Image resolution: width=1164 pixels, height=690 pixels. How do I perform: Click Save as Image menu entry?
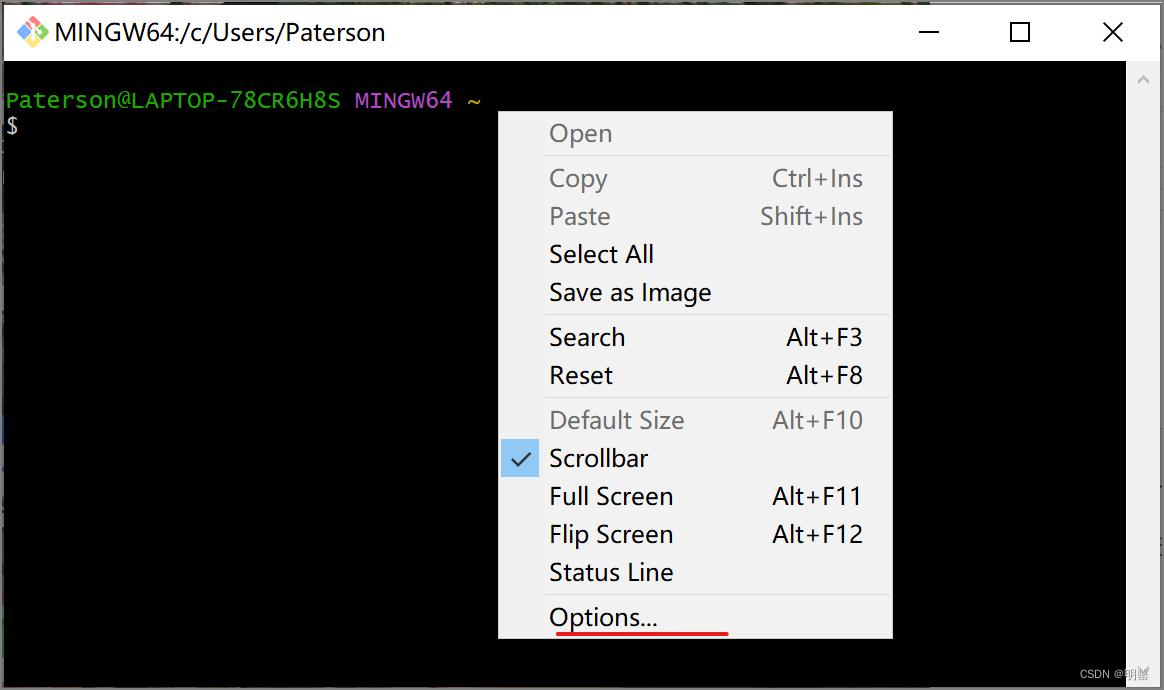[695, 293]
